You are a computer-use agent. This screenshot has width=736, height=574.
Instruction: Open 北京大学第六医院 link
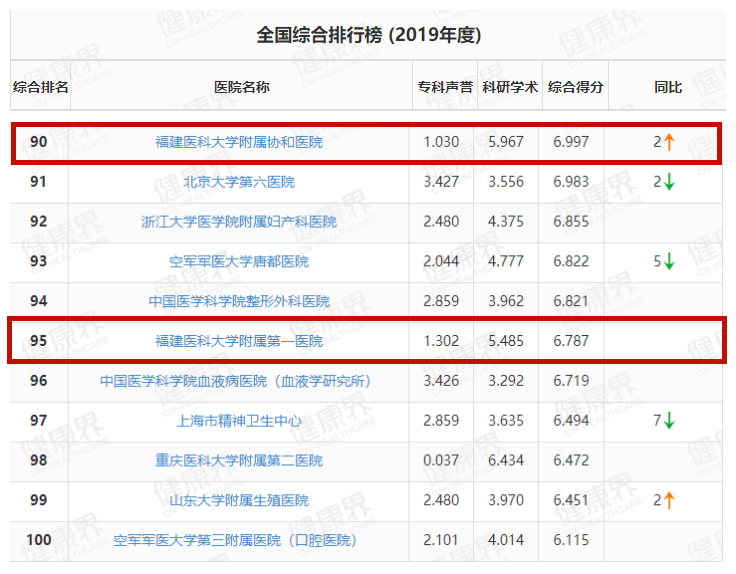239,182
